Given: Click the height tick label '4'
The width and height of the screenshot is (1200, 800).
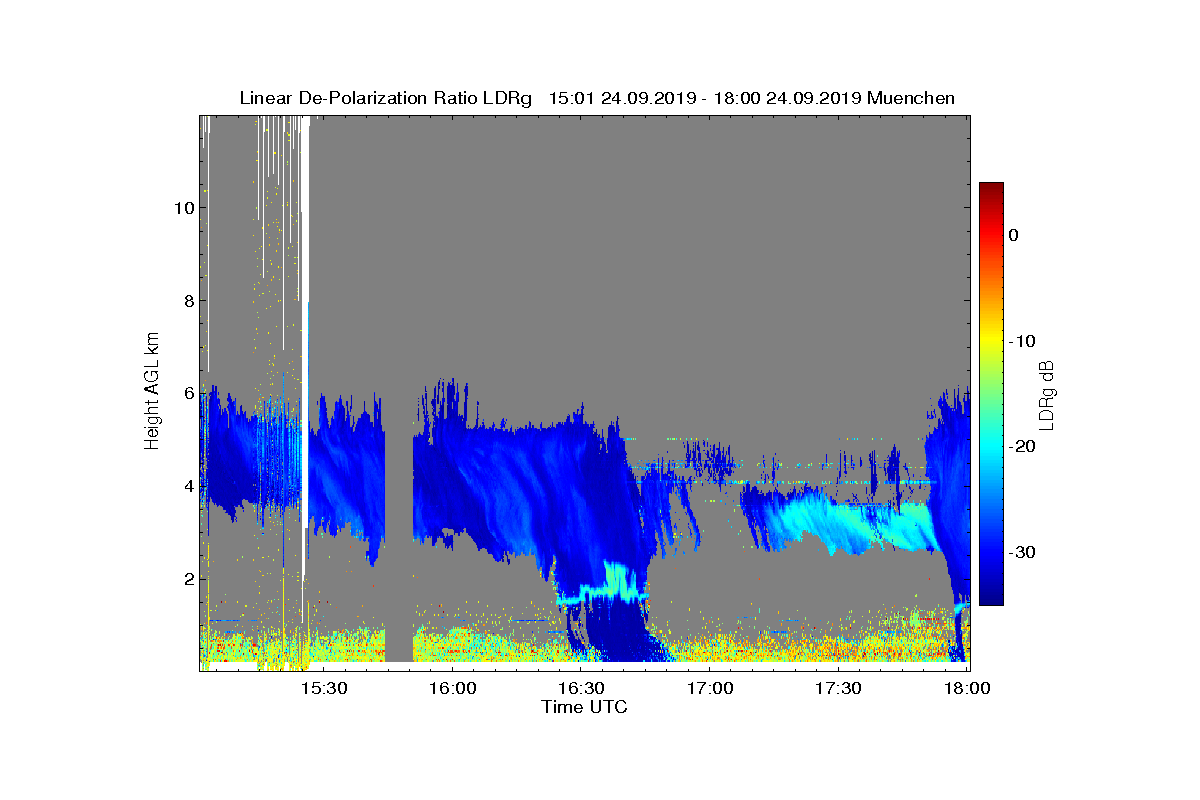Looking at the screenshot, I should point(188,486).
